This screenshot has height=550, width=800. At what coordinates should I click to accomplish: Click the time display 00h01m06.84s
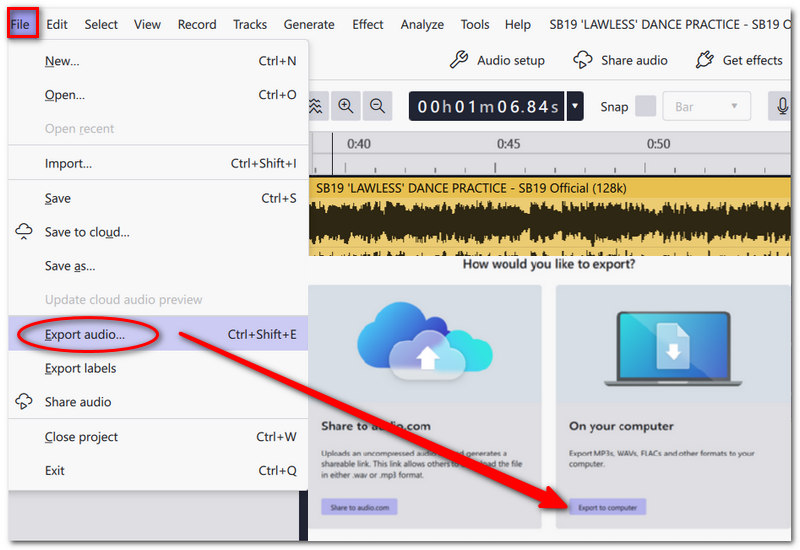pos(487,107)
